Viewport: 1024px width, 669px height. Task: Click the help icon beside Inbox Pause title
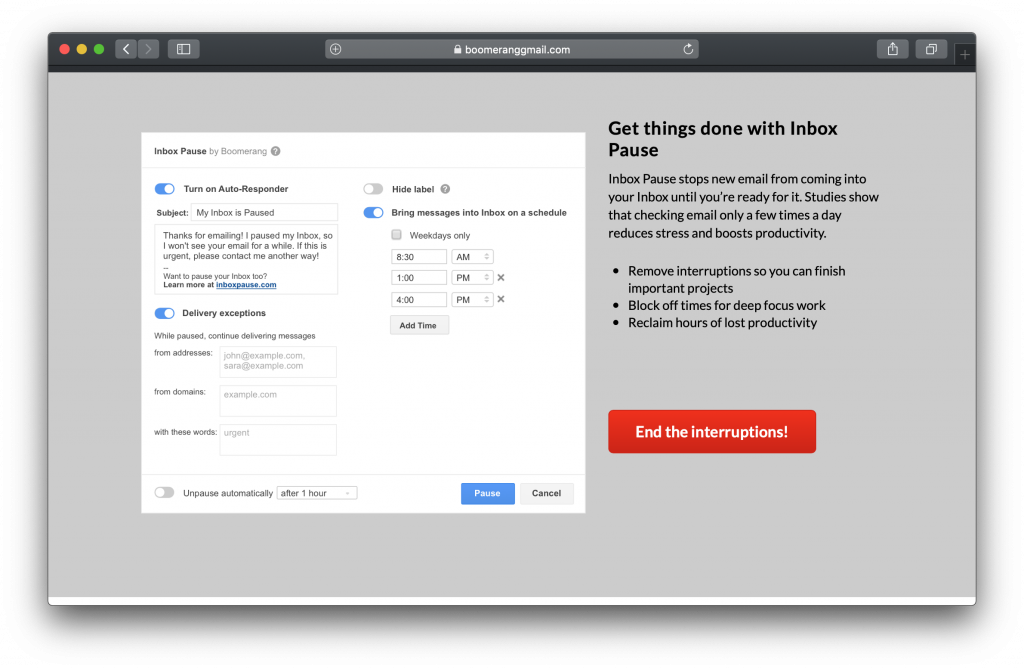tap(275, 152)
